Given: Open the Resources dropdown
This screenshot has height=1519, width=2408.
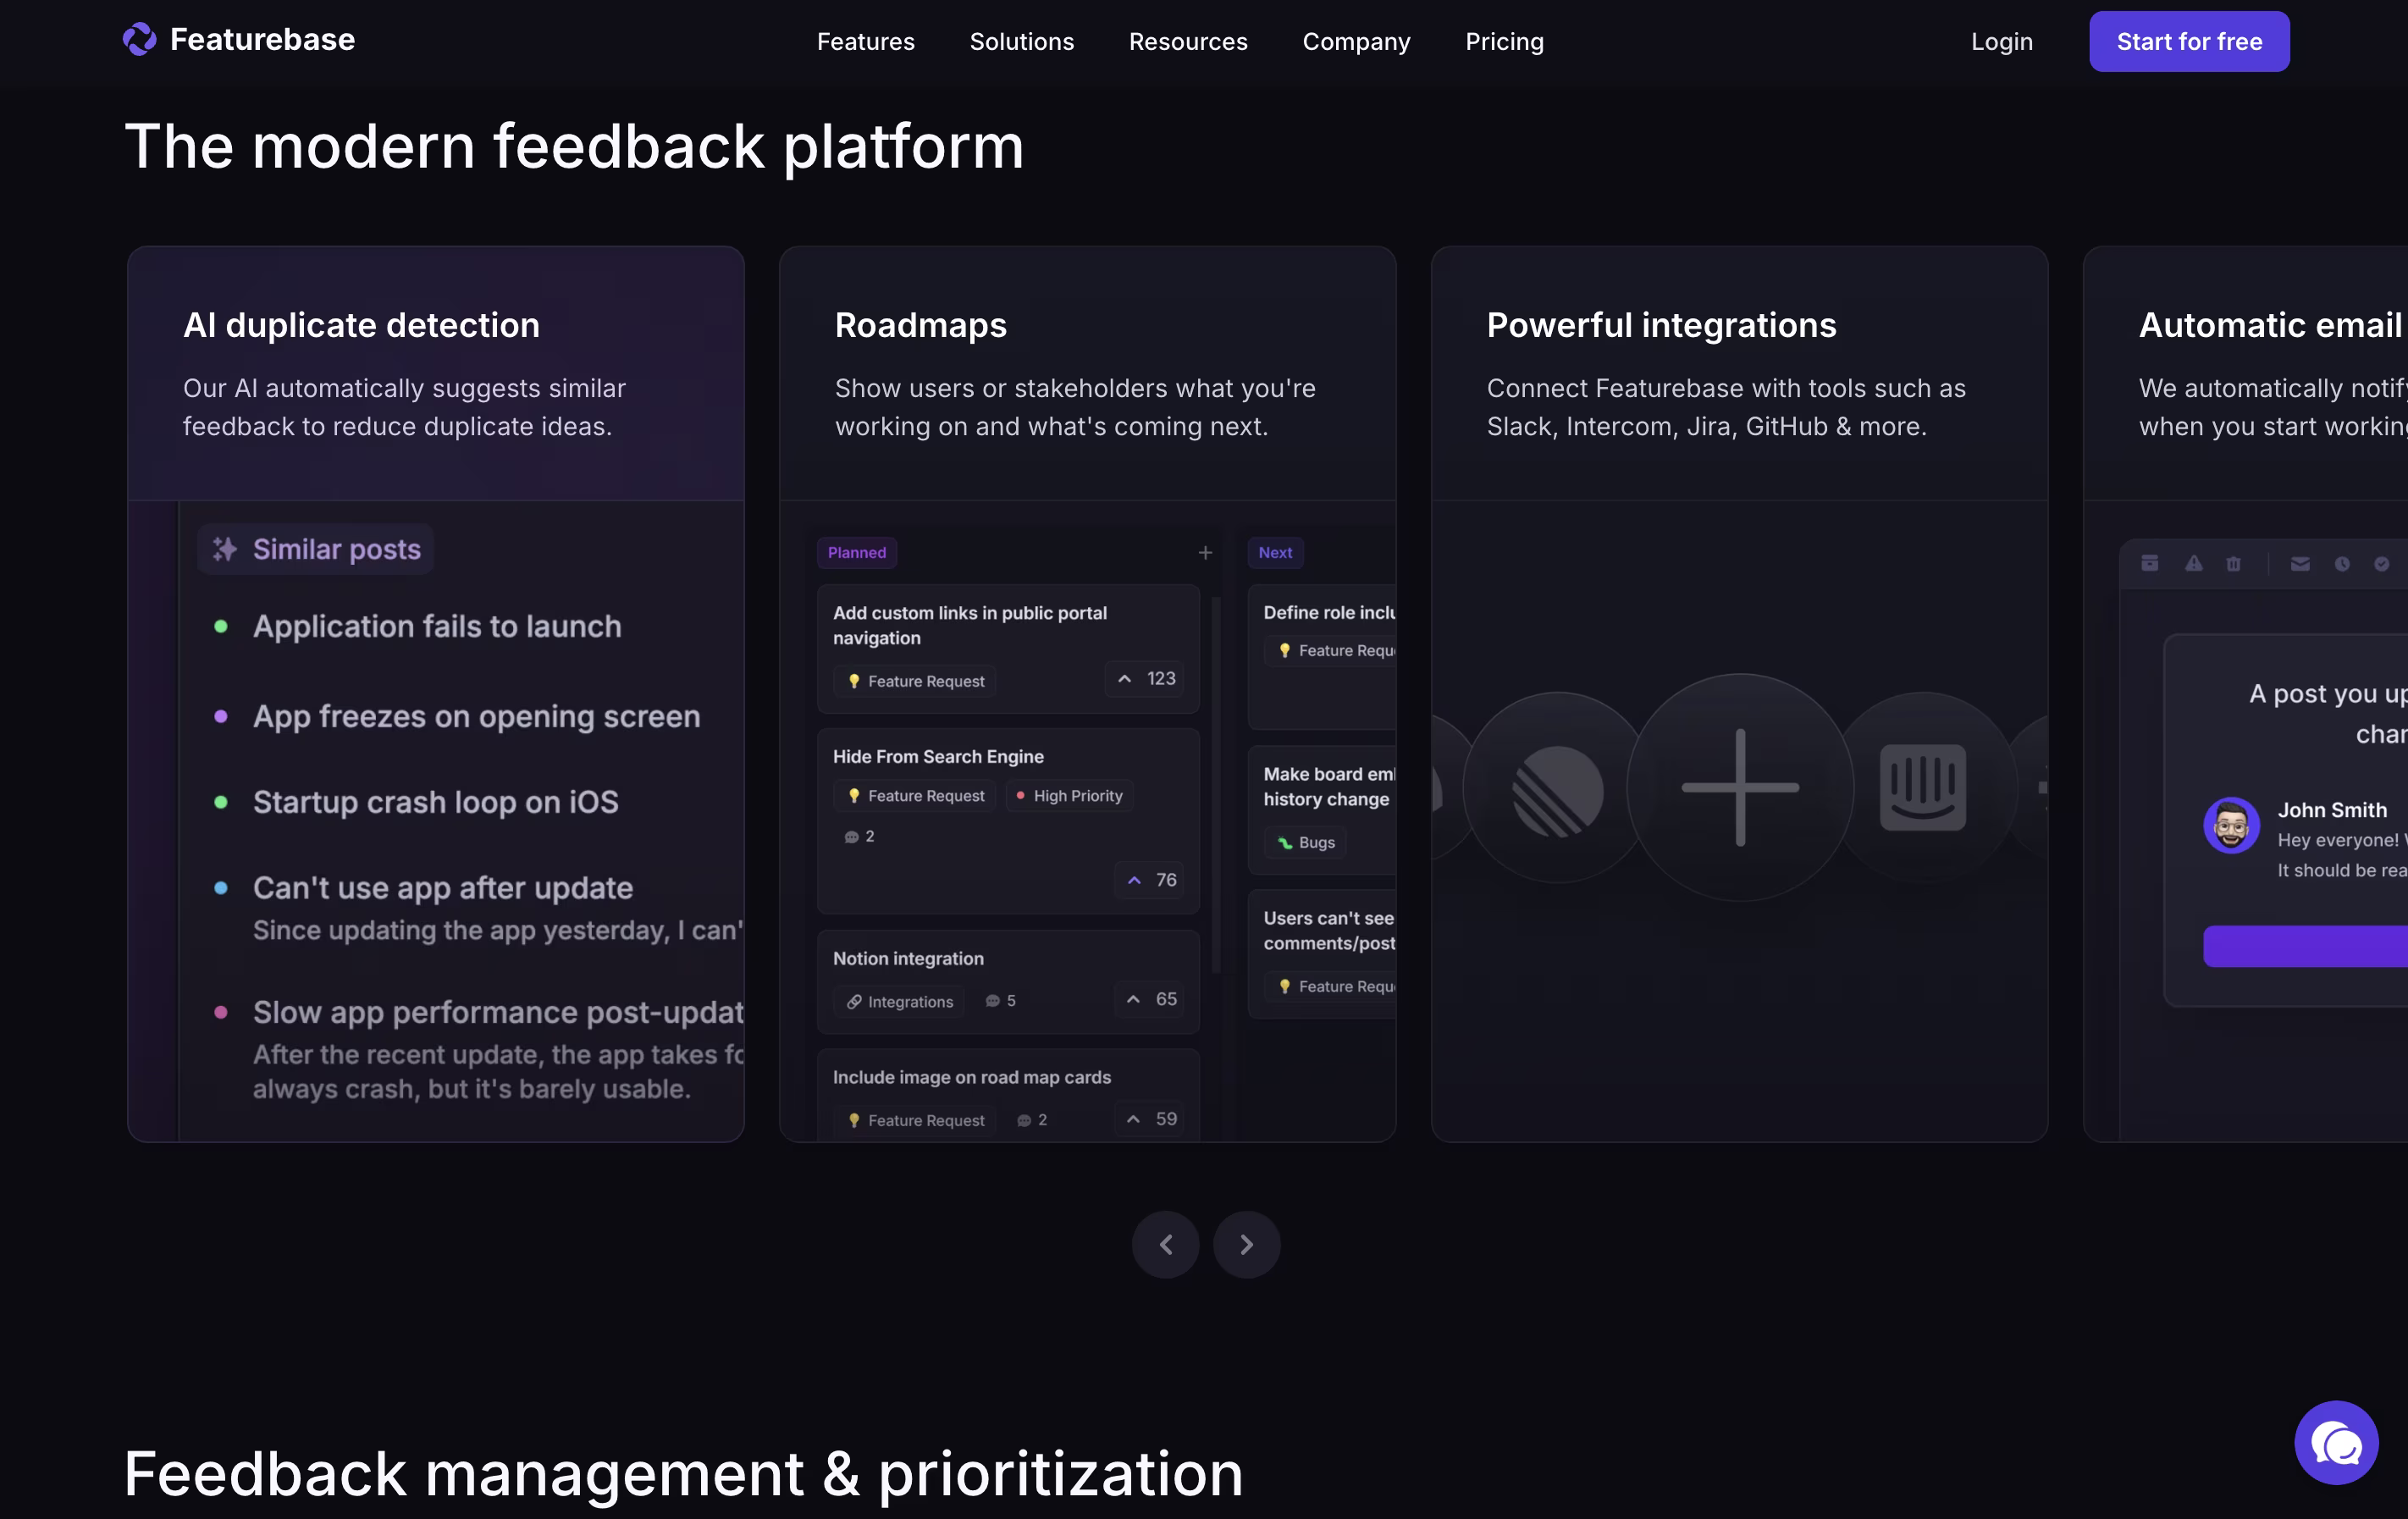Looking at the screenshot, I should (1188, 41).
